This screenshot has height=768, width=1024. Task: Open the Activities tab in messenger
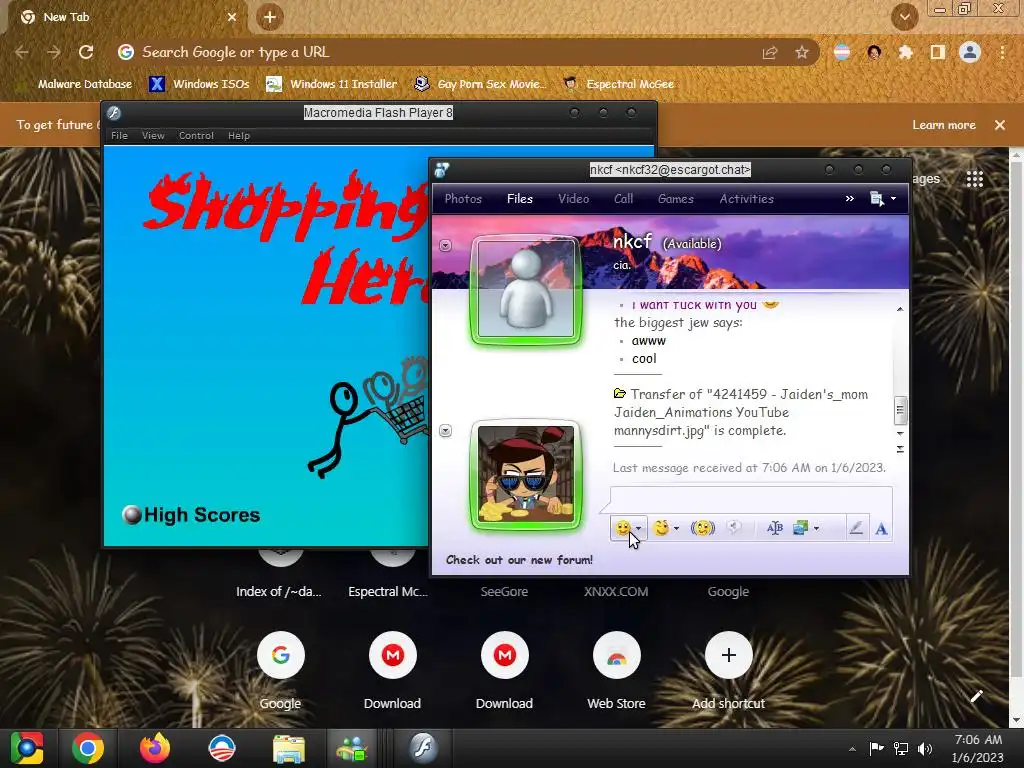tap(746, 199)
